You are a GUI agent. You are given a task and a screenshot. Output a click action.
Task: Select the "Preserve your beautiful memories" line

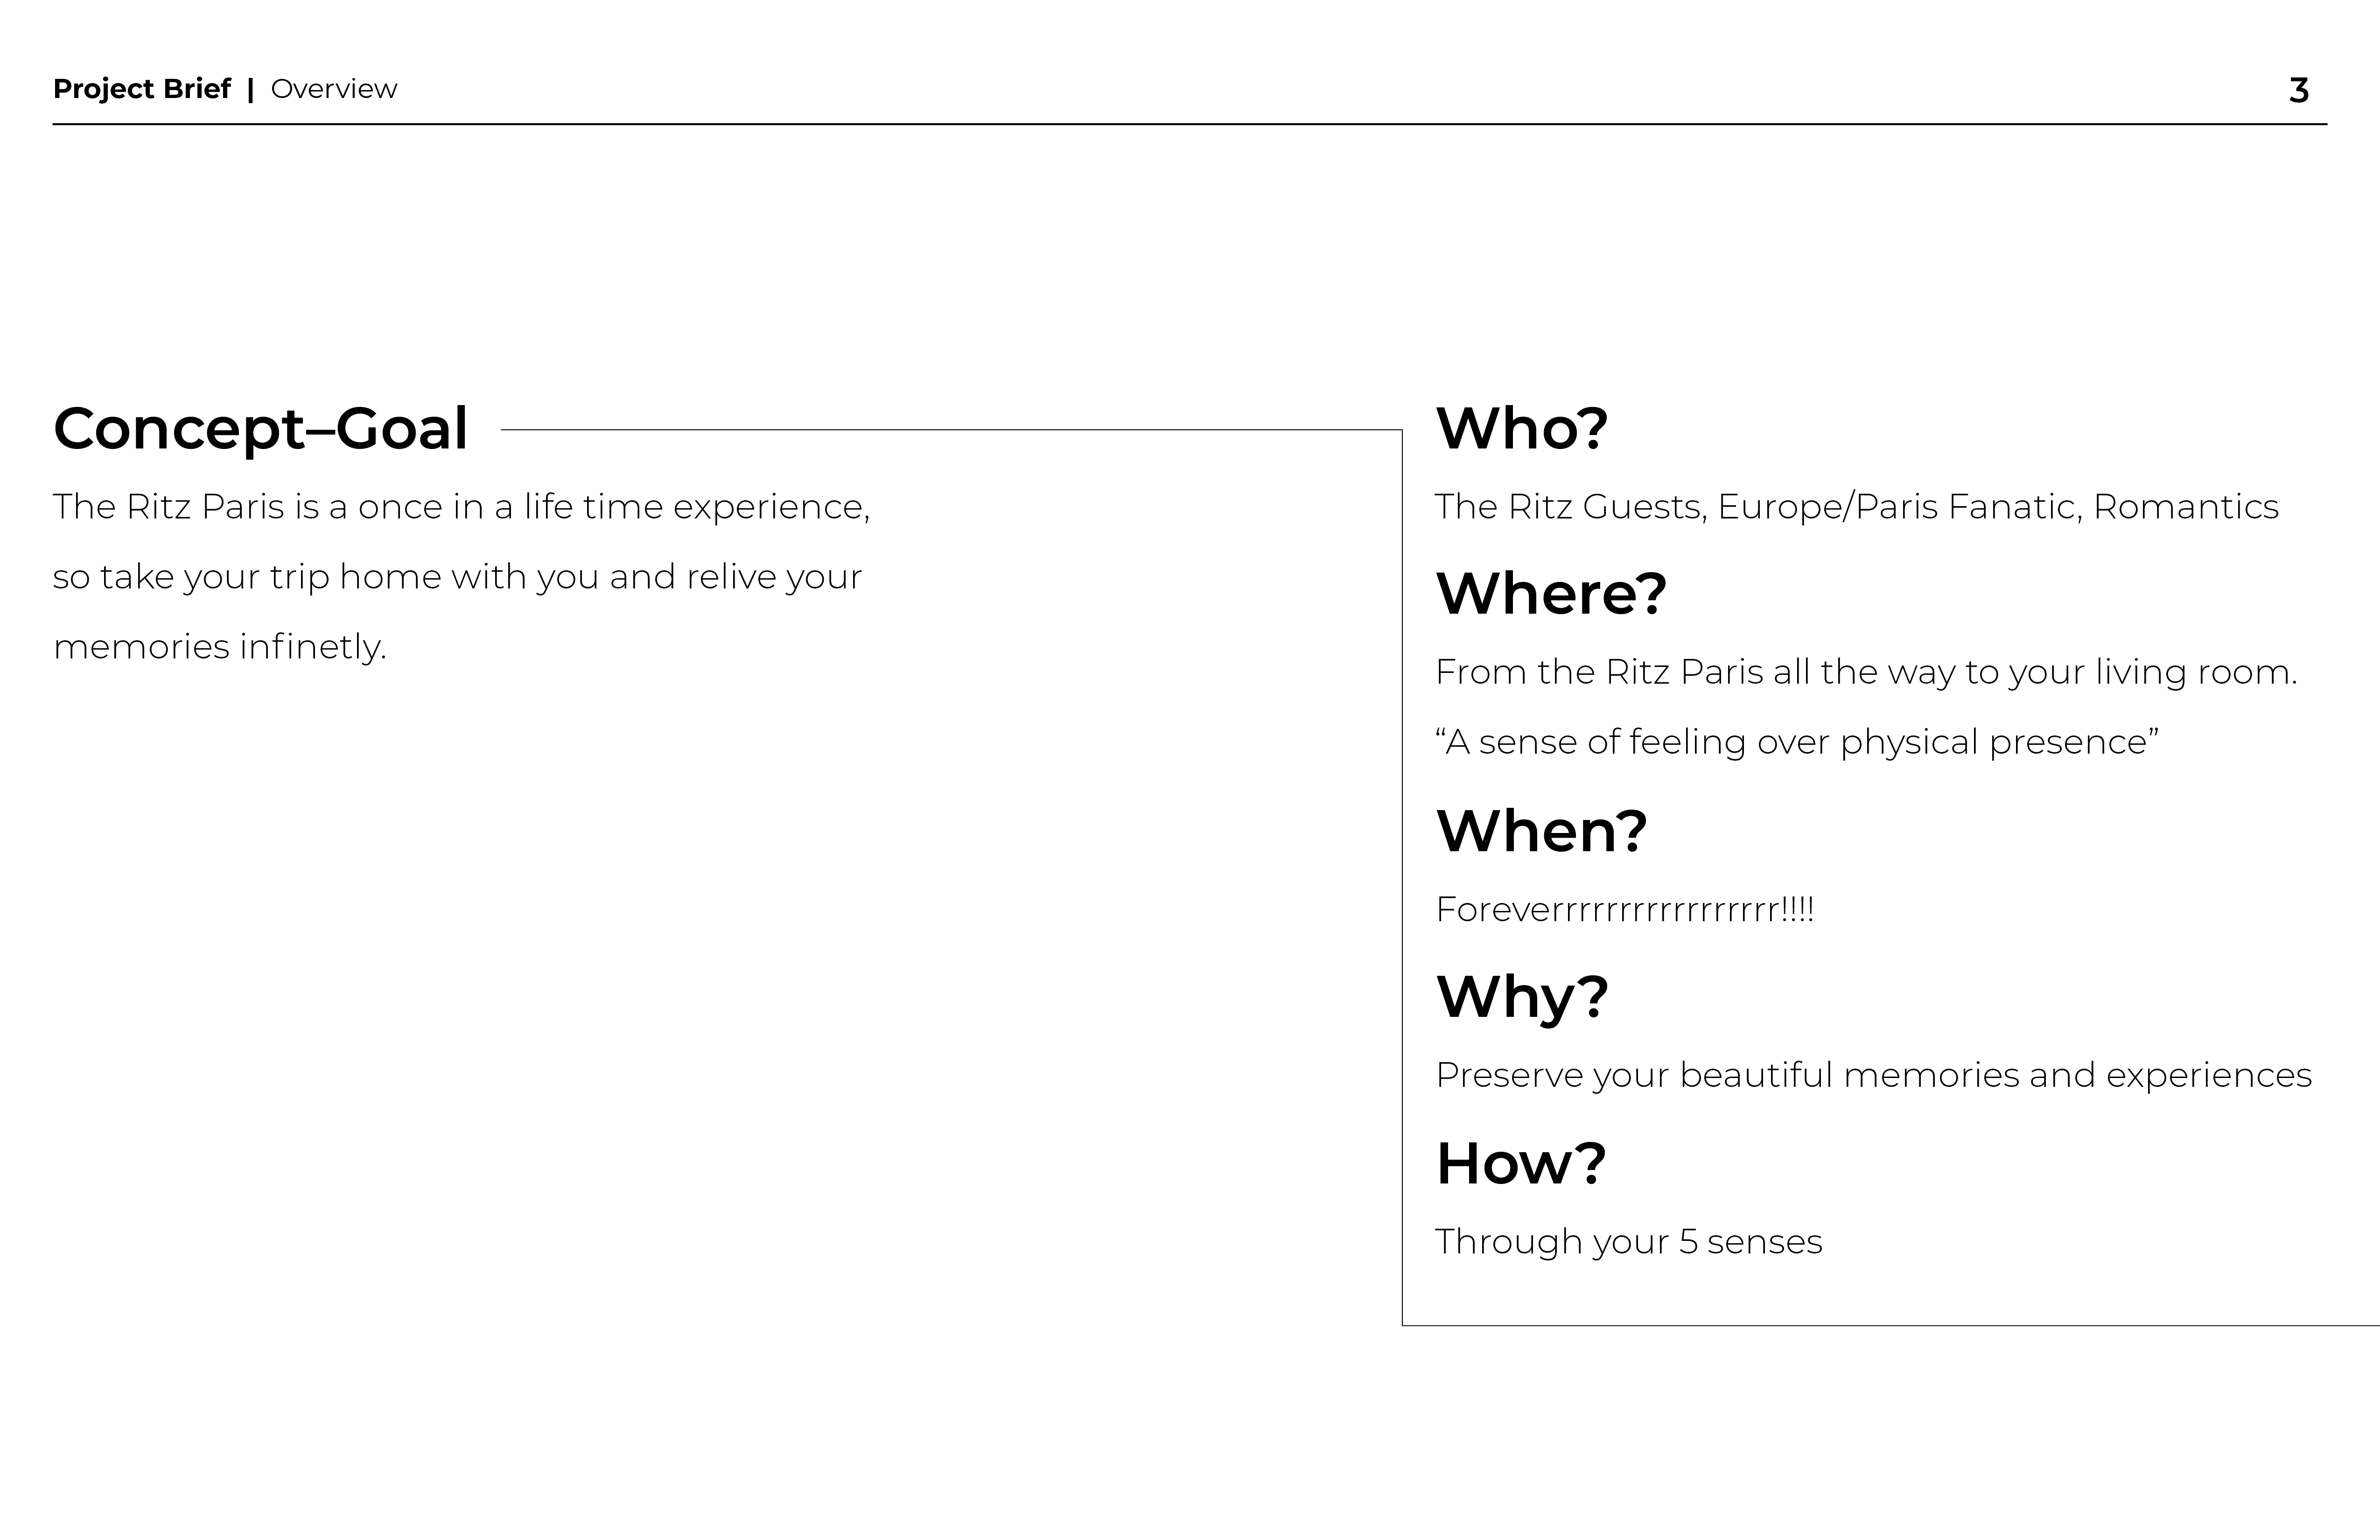point(1873,1075)
